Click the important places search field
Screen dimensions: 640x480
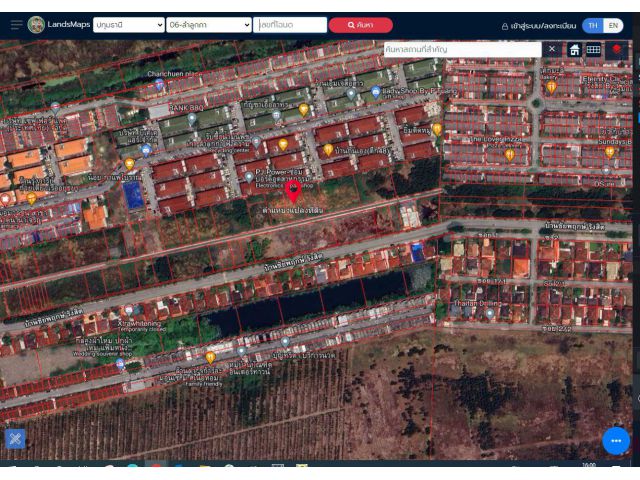coord(462,49)
